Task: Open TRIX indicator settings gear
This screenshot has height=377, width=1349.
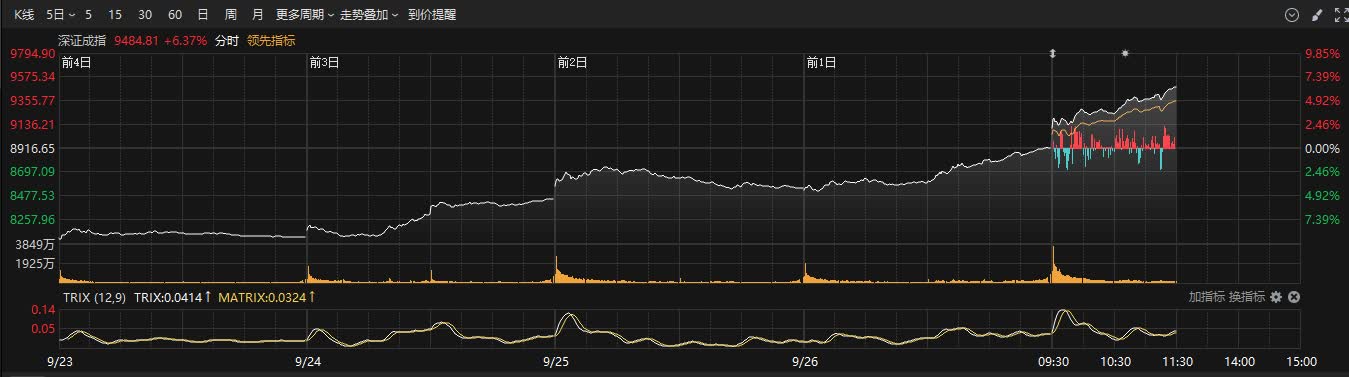Action: (1276, 297)
